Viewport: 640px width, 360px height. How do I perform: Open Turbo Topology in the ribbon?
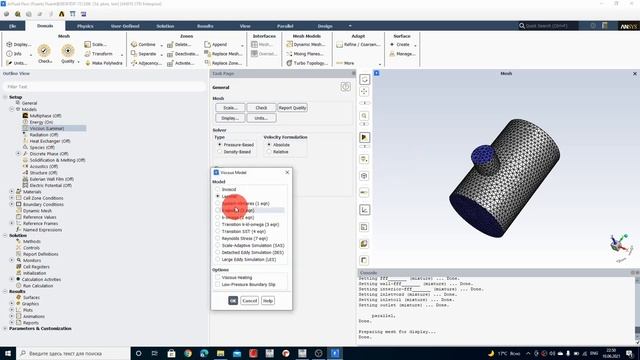coord(307,63)
